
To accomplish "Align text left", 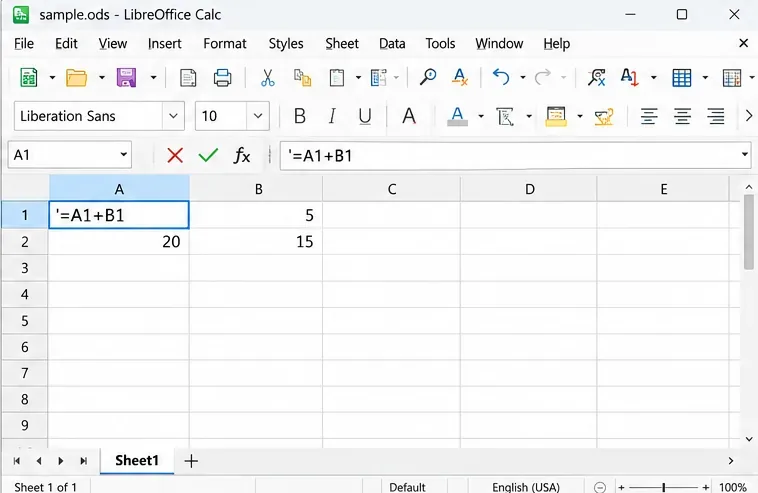I will click(x=649, y=116).
